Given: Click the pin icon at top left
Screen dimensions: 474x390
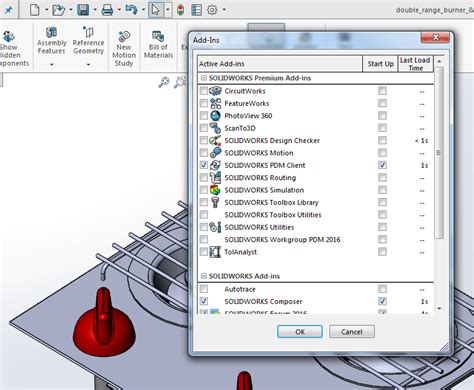Looking at the screenshot, I should [8, 10].
